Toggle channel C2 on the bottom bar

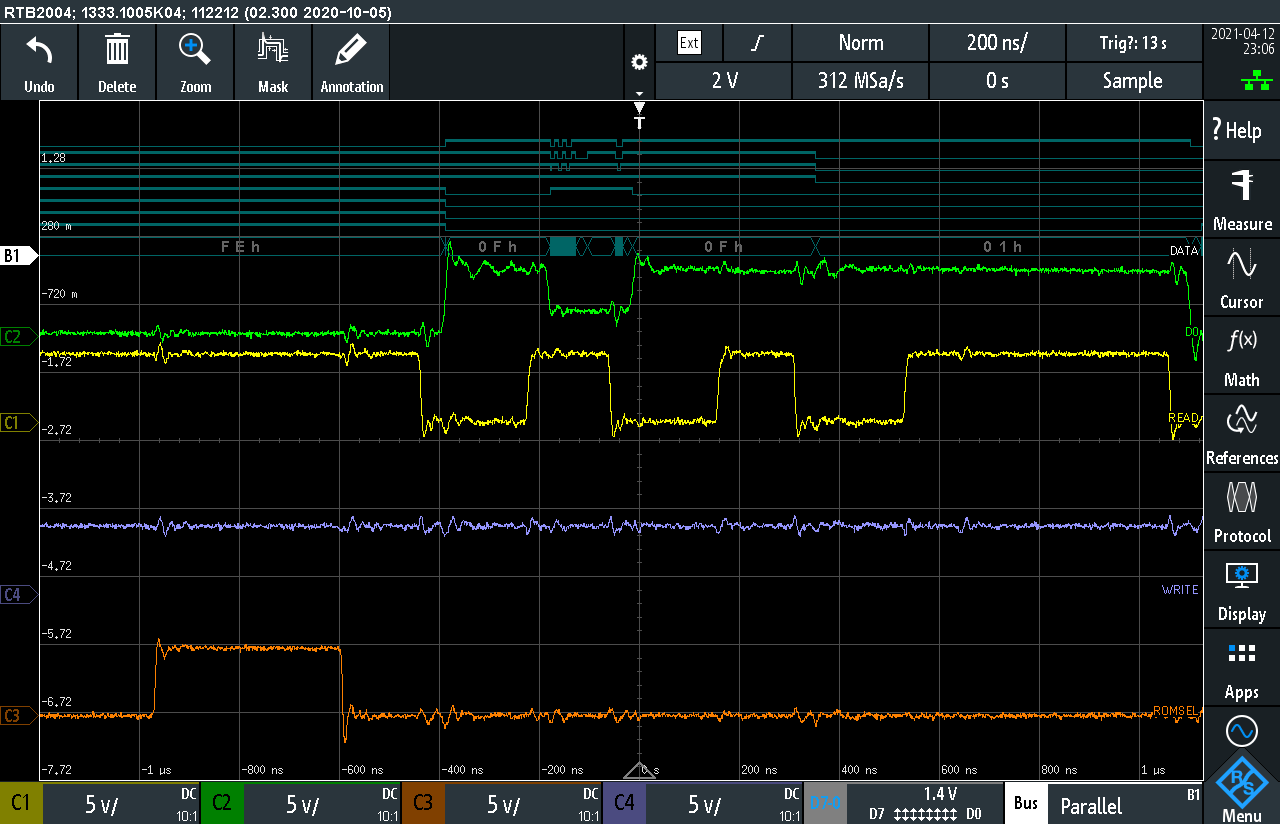tap(221, 803)
